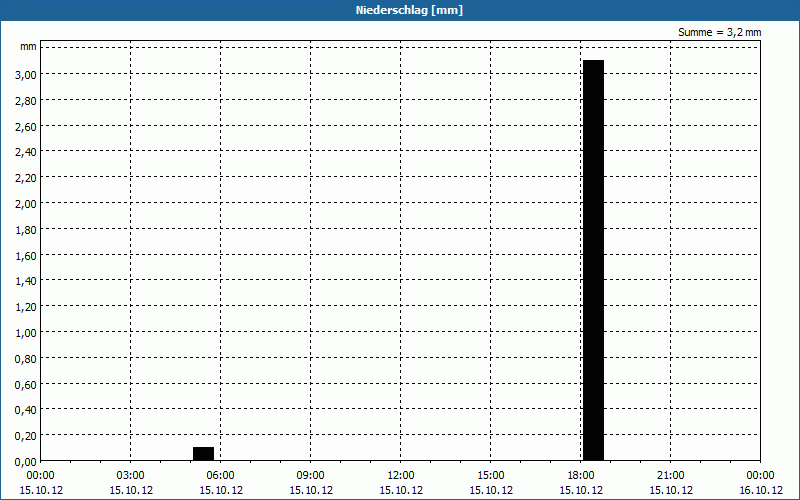Click the 00:00 label above 15.10.12

click(x=40, y=476)
